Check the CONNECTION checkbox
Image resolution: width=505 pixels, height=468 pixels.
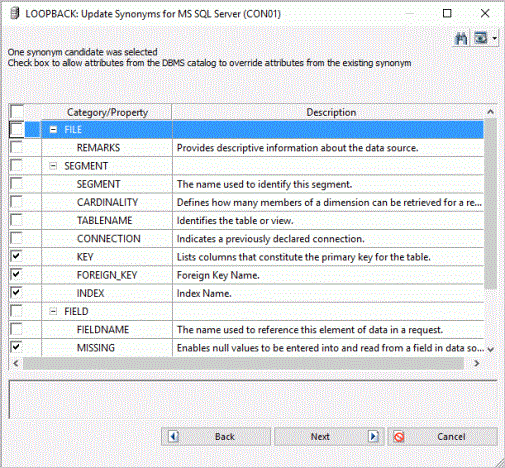pyautogui.click(x=17, y=238)
